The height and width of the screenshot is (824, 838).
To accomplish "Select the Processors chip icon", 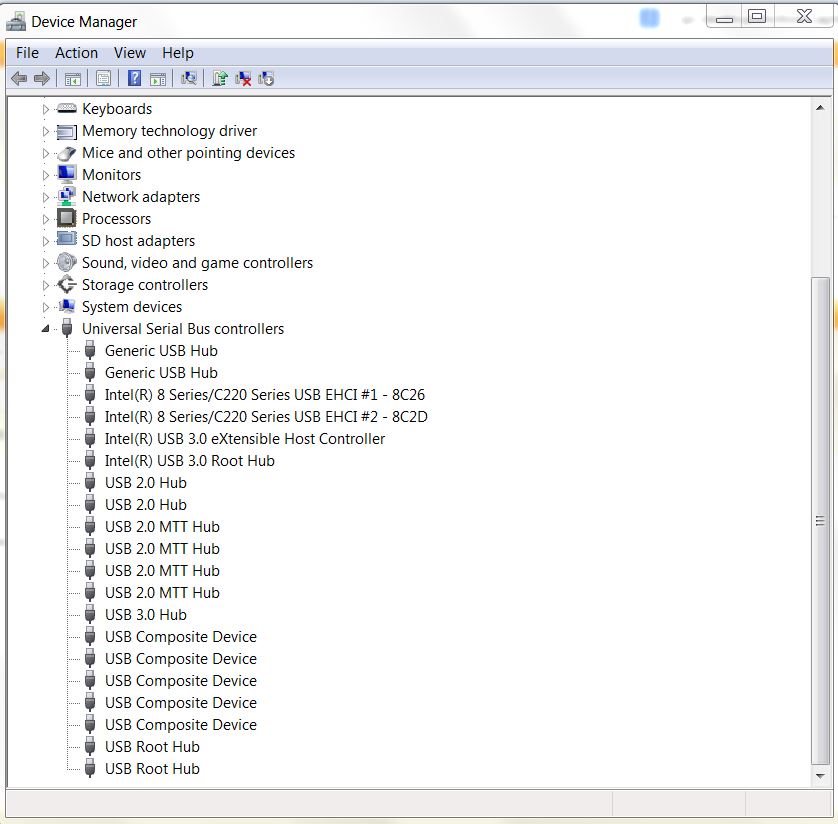I will coord(67,219).
